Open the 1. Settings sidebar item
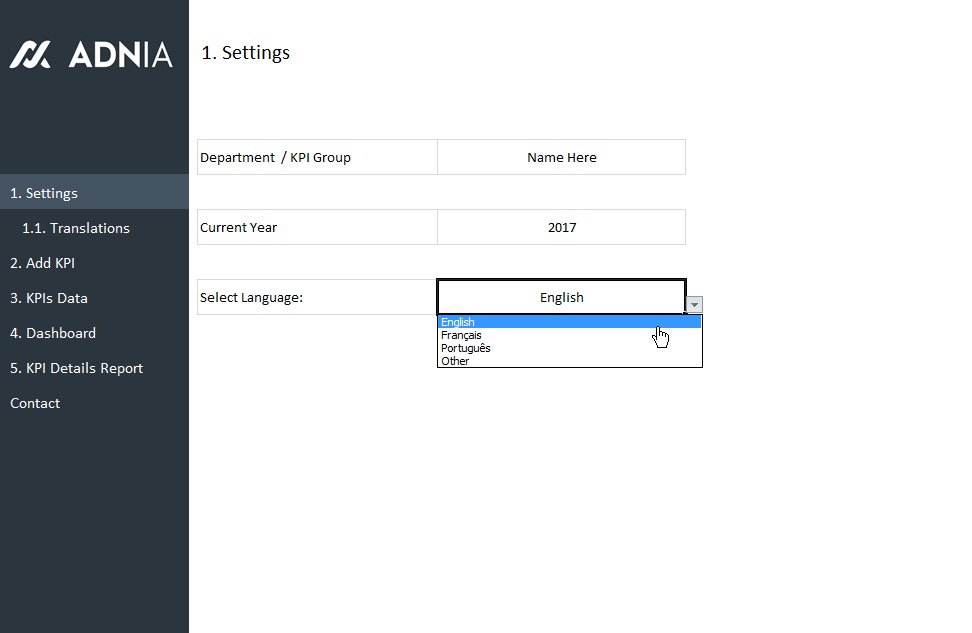 44,193
